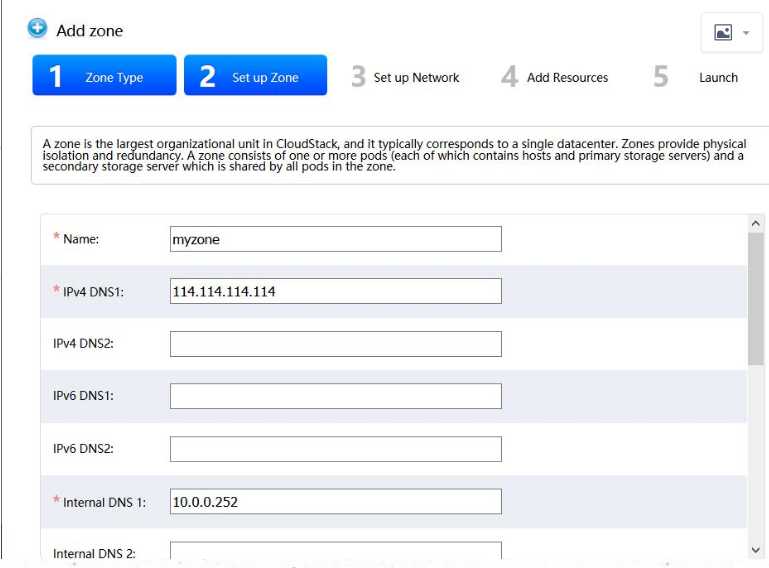Select step 5 Launch
The image size is (769, 568).
tap(695, 77)
